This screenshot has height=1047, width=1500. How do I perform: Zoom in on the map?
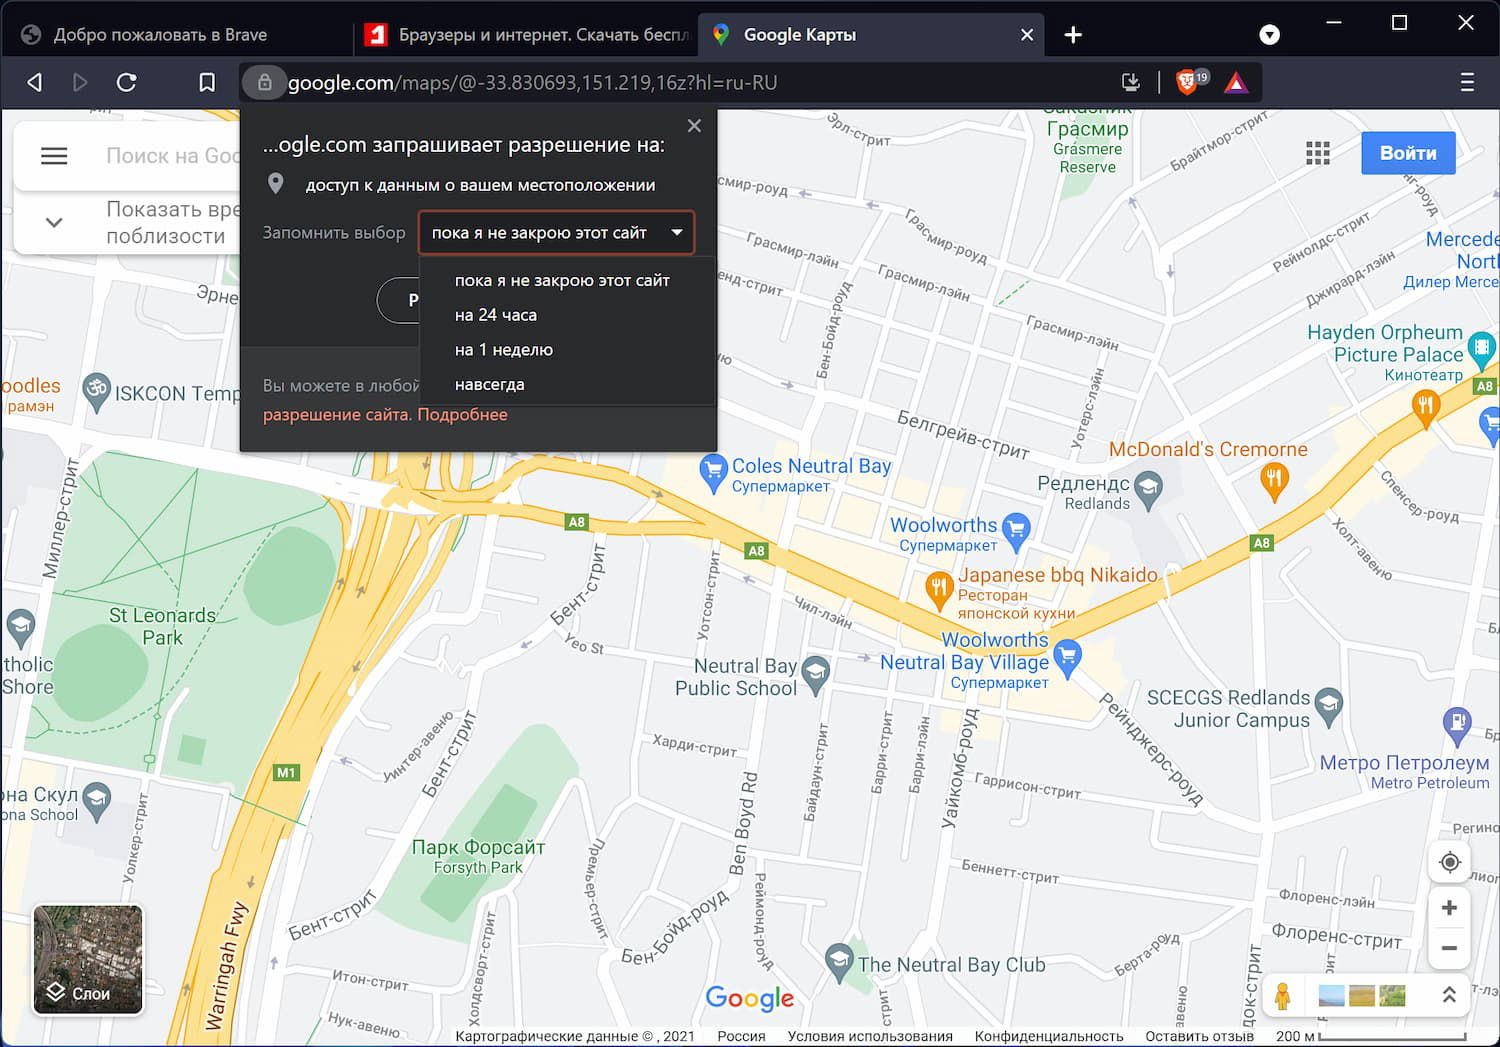[x=1449, y=908]
